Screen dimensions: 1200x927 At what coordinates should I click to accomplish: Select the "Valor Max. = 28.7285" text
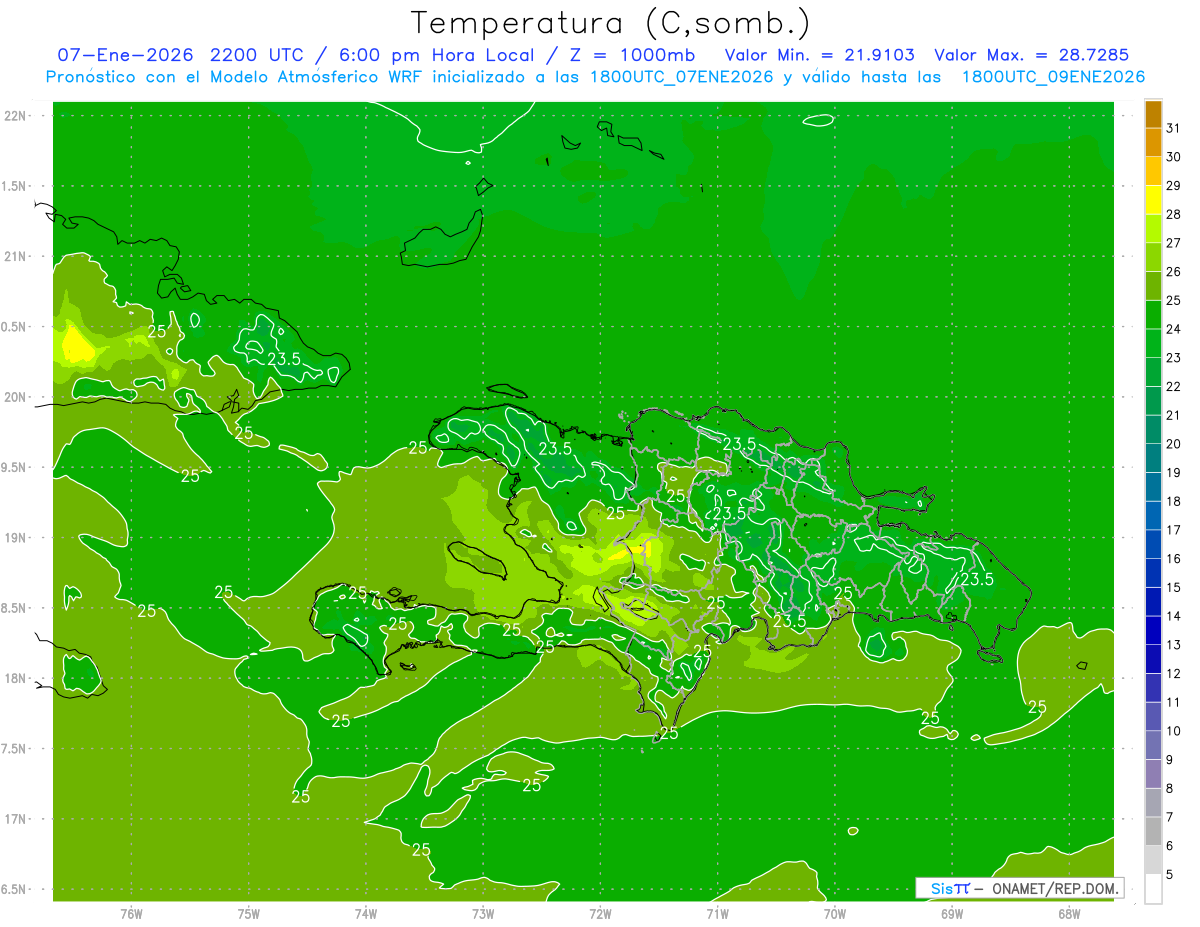click(x=1030, y=55)
